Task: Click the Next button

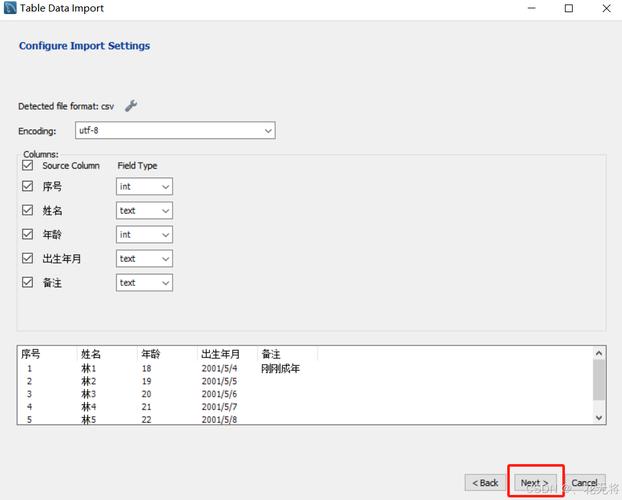Action: (534, 483)
